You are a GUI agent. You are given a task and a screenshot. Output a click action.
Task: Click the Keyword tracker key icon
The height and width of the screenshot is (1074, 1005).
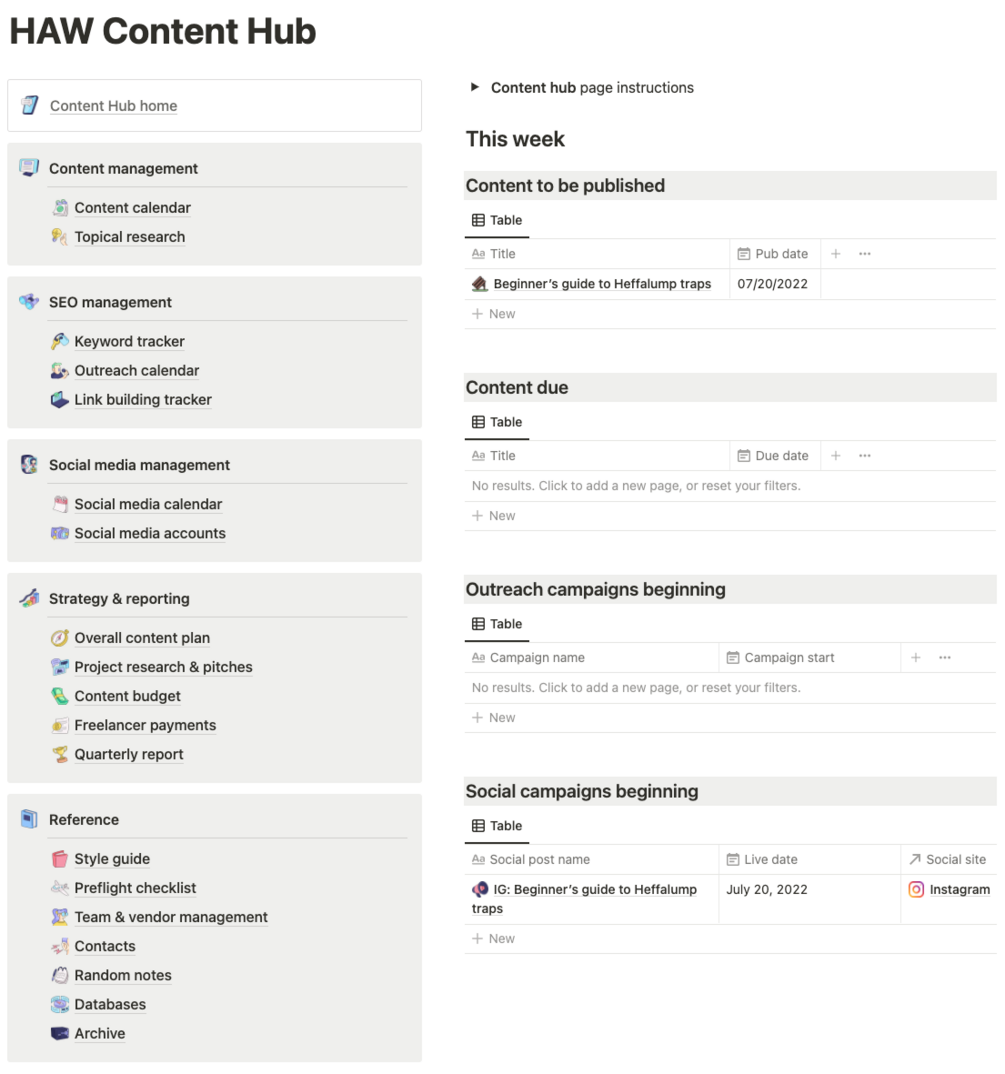(x=60, y=341)
